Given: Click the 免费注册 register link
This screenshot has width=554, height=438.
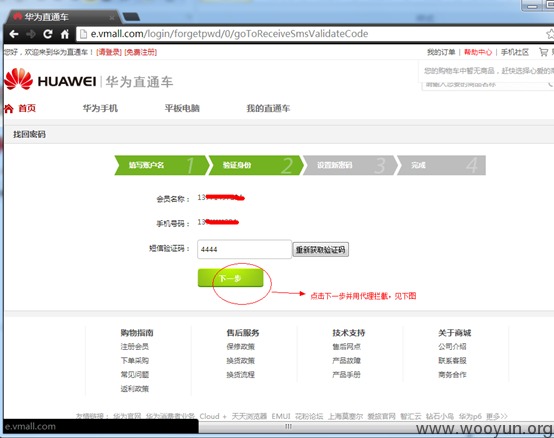Looking at the screenshot, I should [x=141, y=52].
